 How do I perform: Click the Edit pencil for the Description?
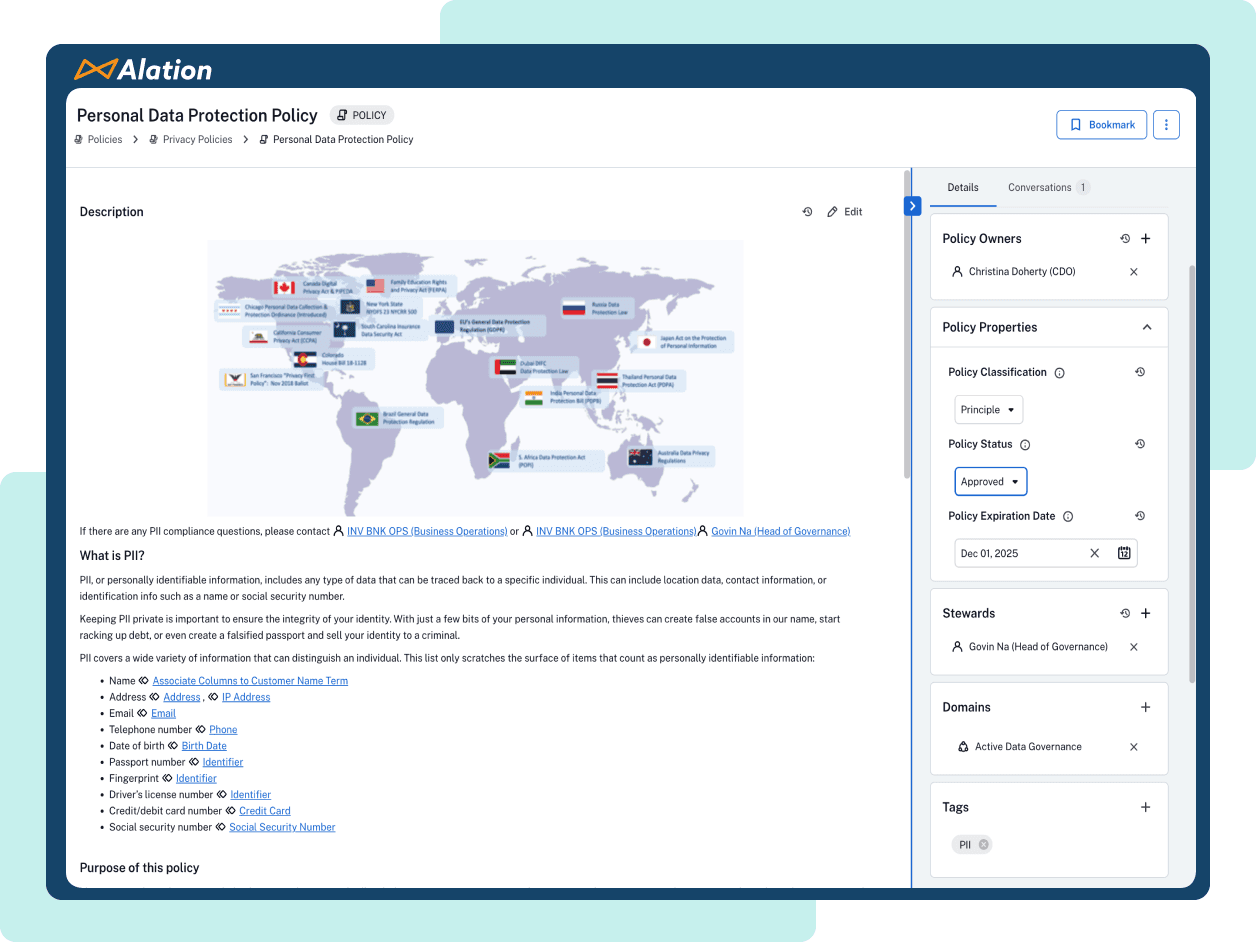pyautogui.click(x=845, y=211)
